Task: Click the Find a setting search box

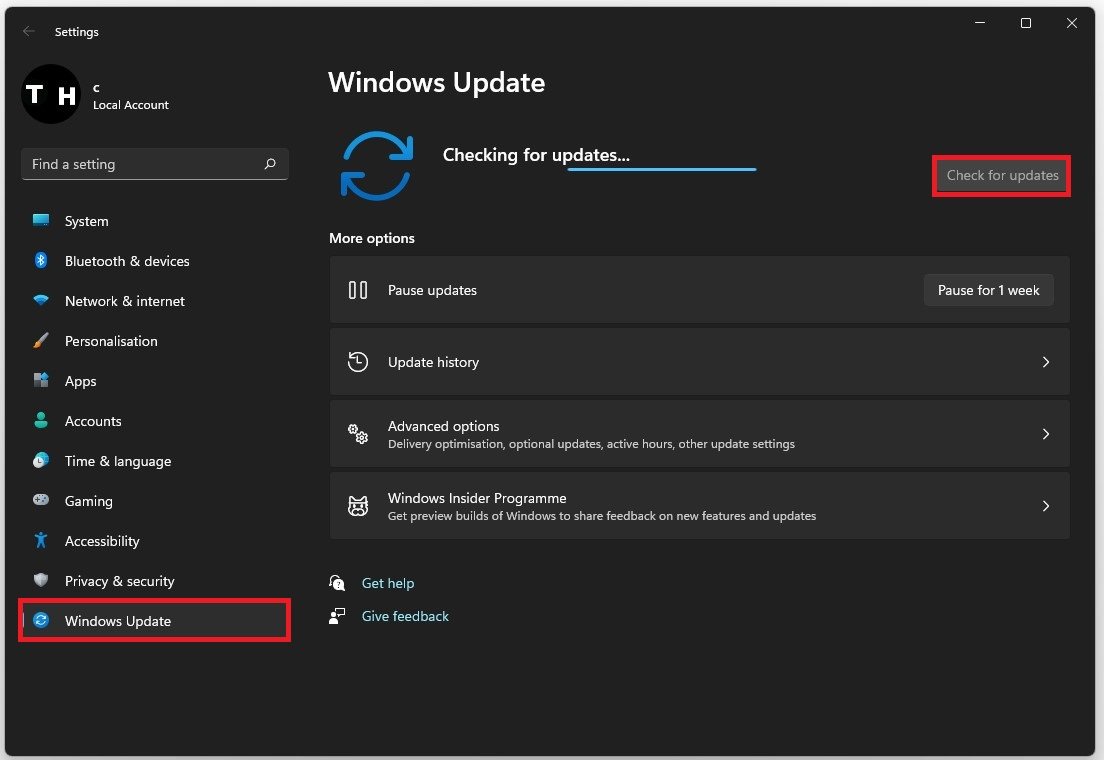Action: tap(155, 164)
